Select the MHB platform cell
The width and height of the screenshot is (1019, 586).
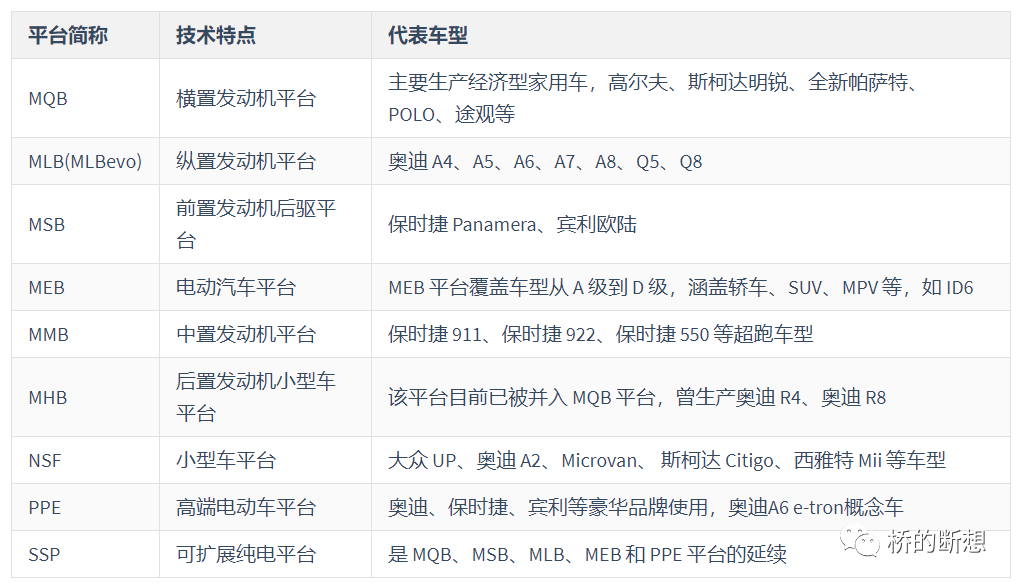(85, 397)
